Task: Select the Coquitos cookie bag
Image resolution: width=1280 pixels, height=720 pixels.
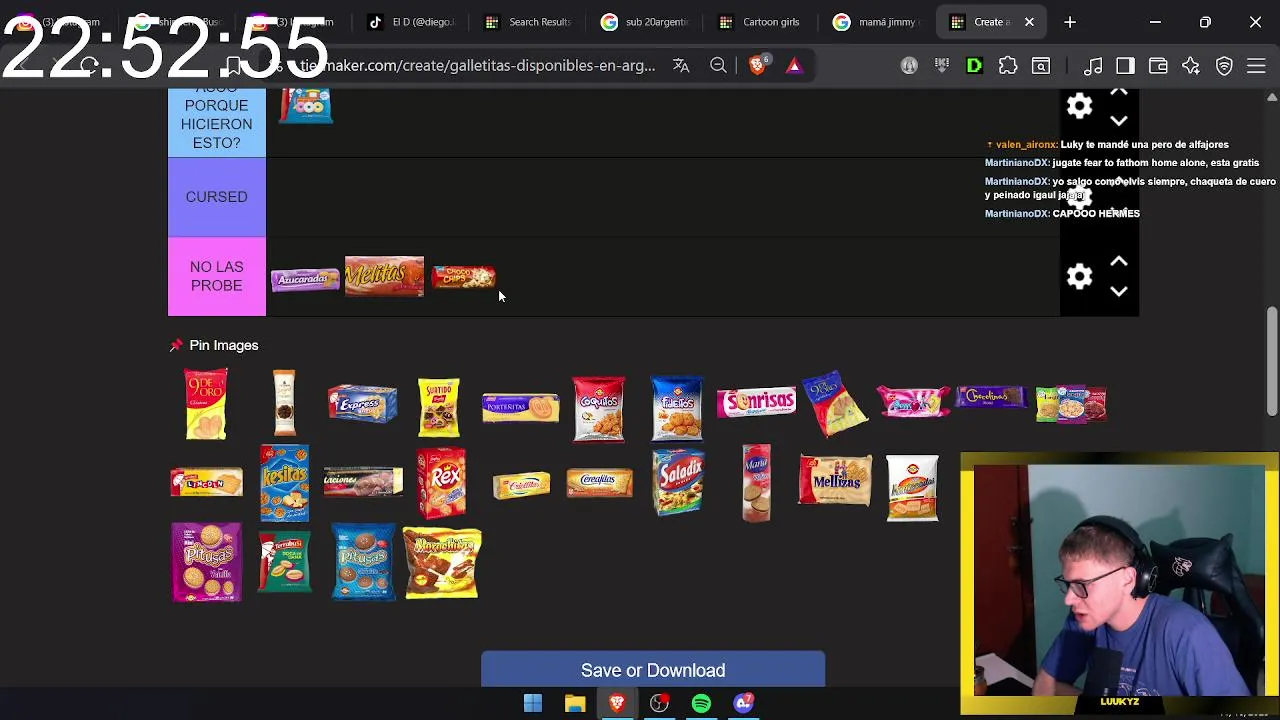Action: pos(599,409)
